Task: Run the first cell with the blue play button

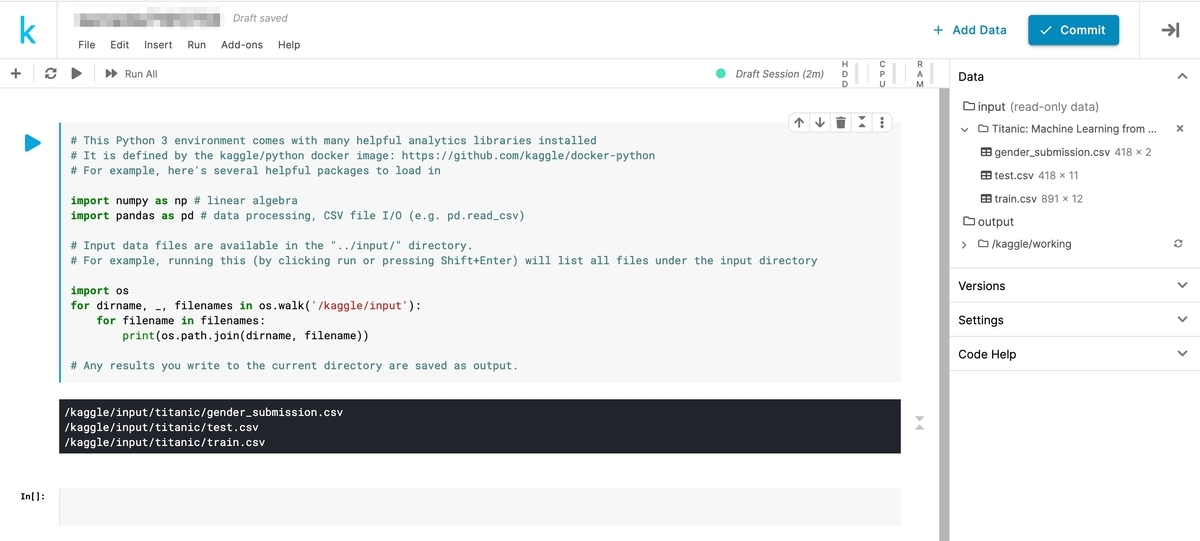Action: 33,143
